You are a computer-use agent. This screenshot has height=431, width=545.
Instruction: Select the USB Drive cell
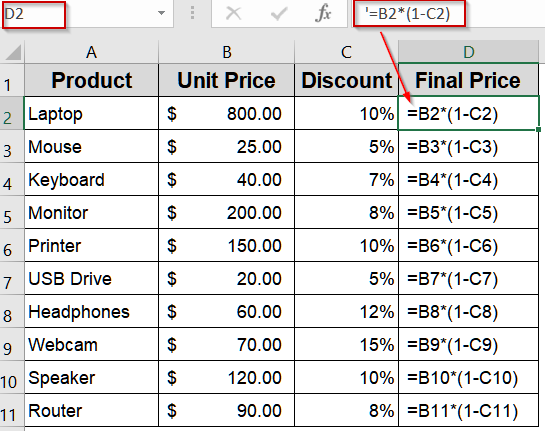(91, 278)
